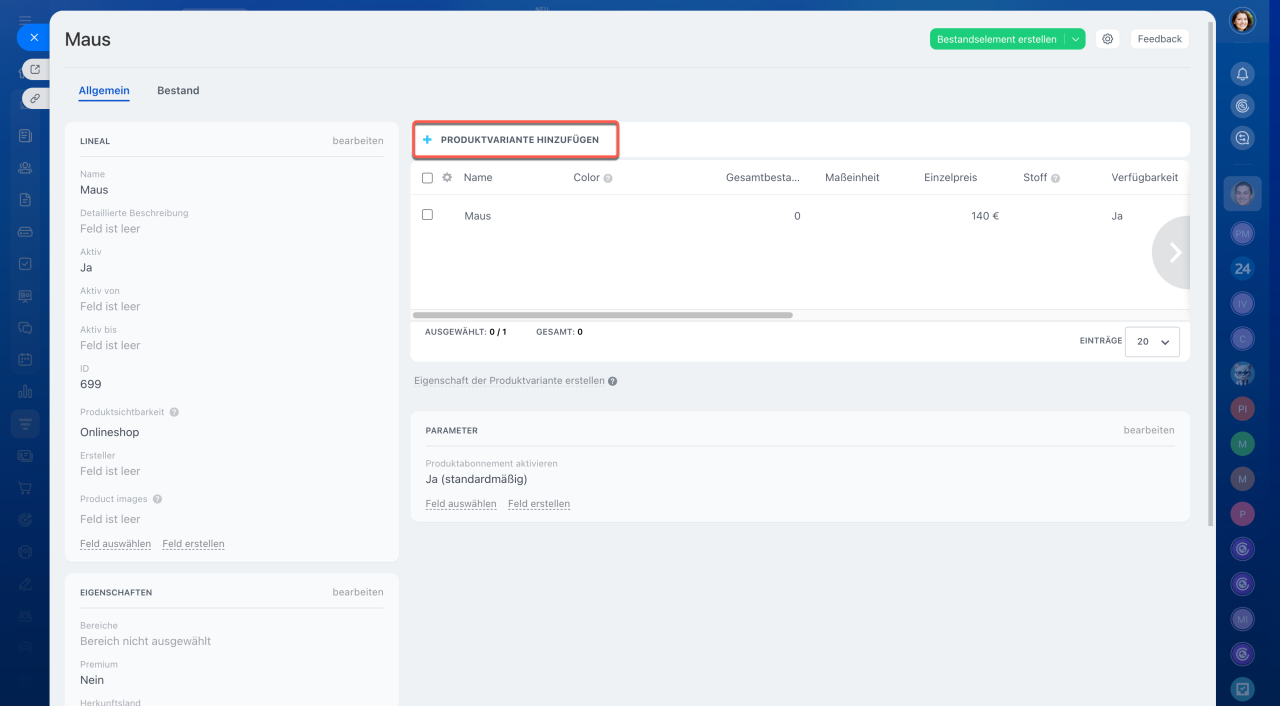Open the Einträge 20 page size dropdown

(1152, 342)
